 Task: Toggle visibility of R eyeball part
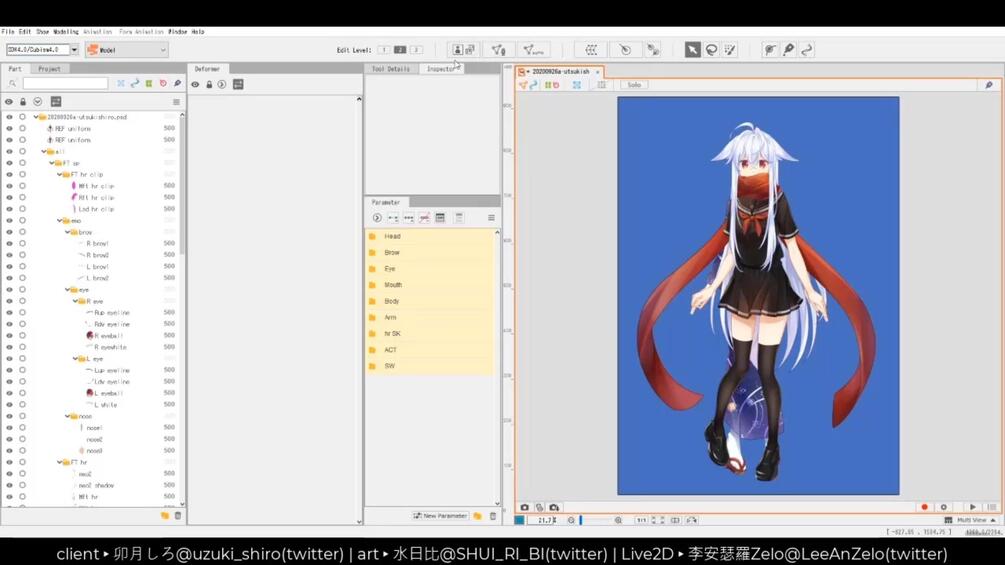(x=9, y=336)
